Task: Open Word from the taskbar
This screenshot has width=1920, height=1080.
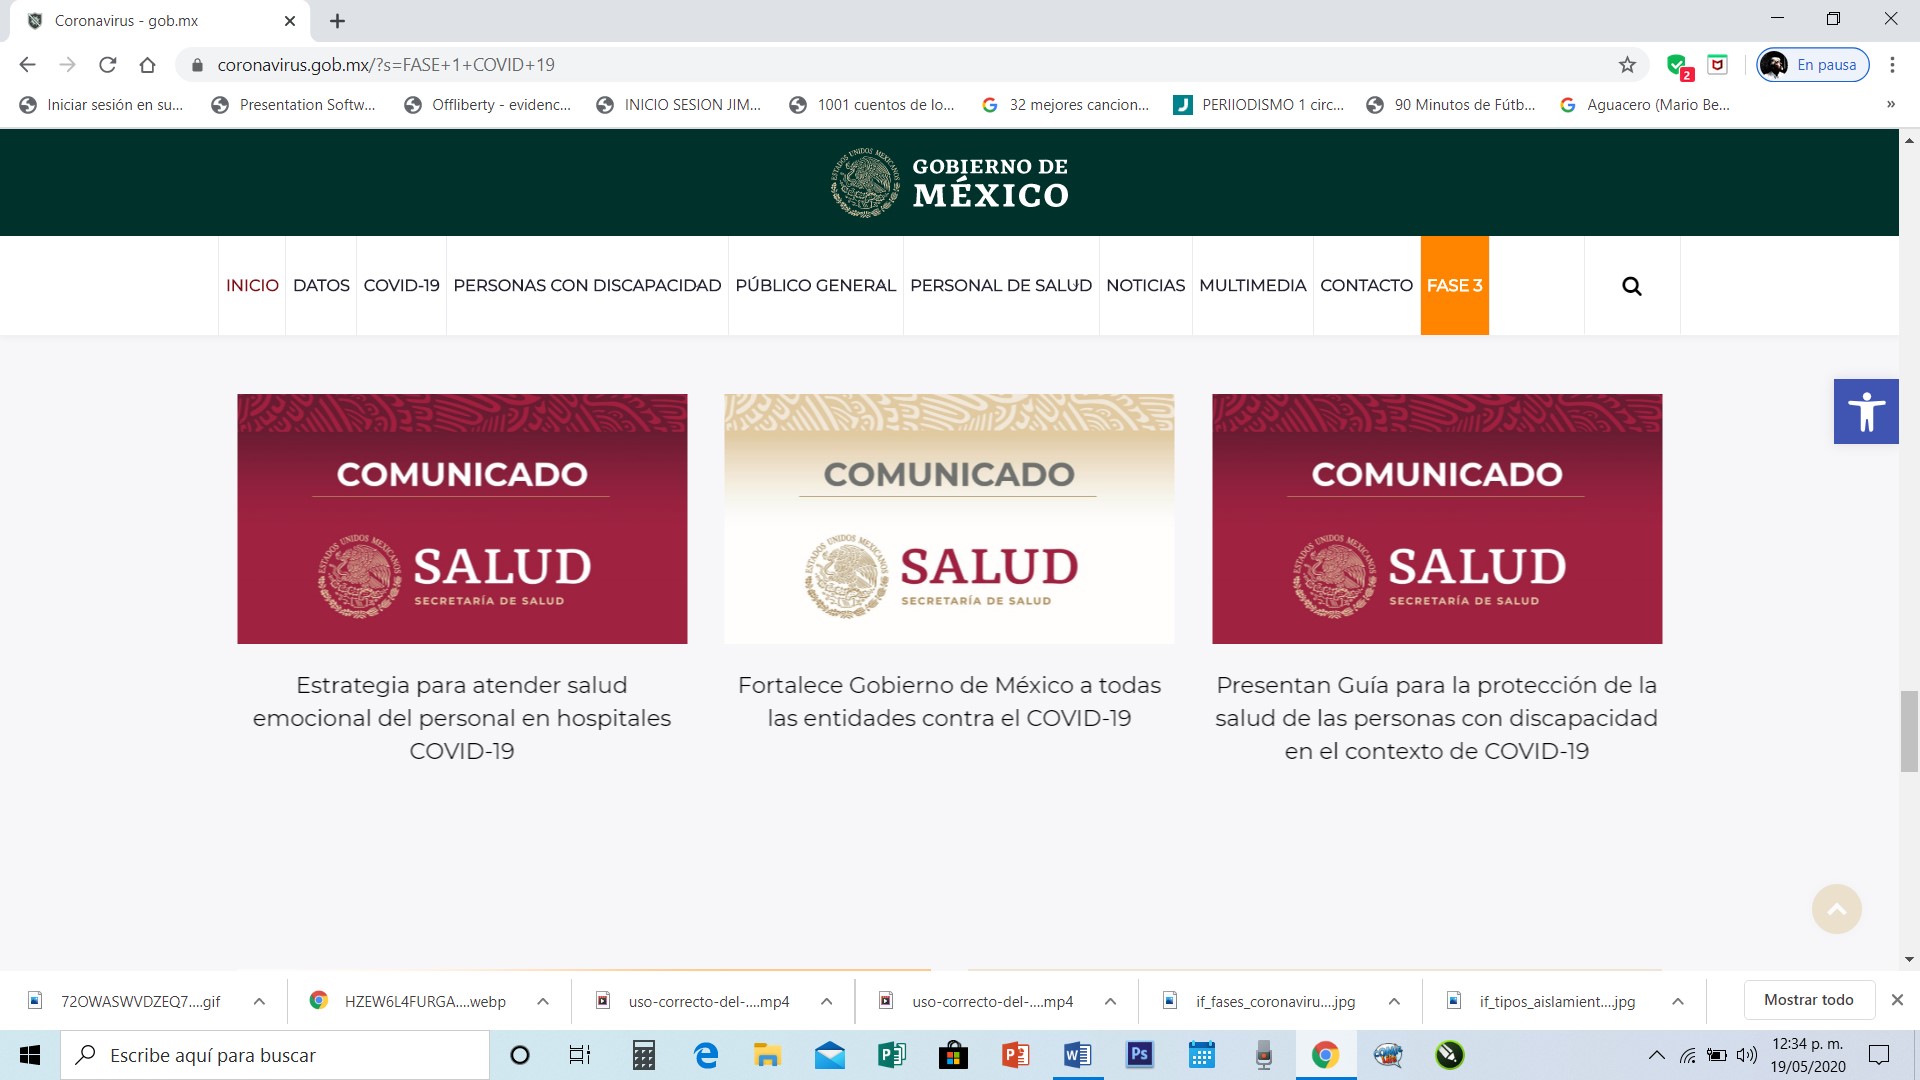Action: 1077,1055
